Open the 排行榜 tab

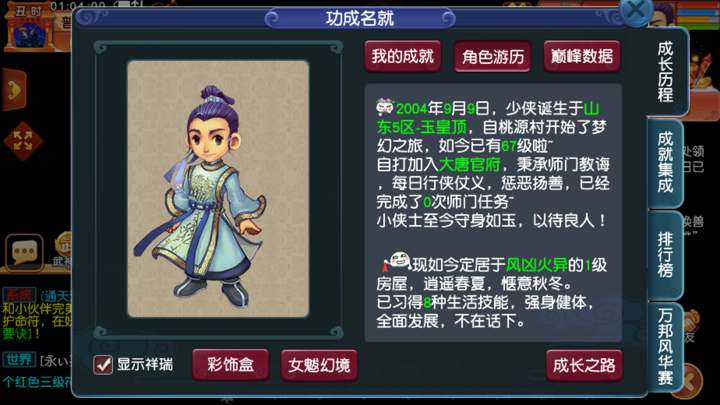click(x=665, y=255)
